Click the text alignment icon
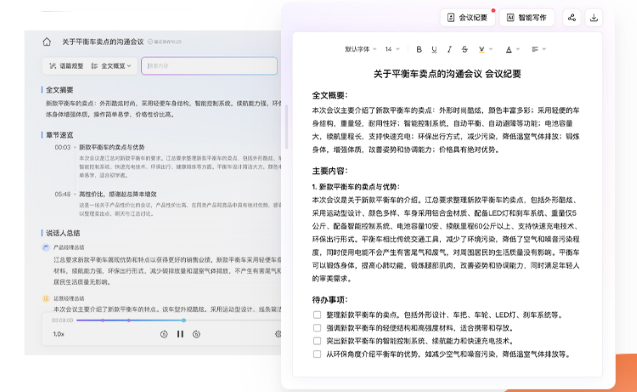The image size is (637, 392). click(x=535, y=49)
